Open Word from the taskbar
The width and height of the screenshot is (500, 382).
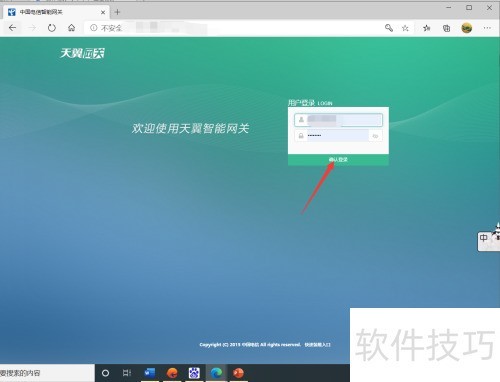(150, 373)
